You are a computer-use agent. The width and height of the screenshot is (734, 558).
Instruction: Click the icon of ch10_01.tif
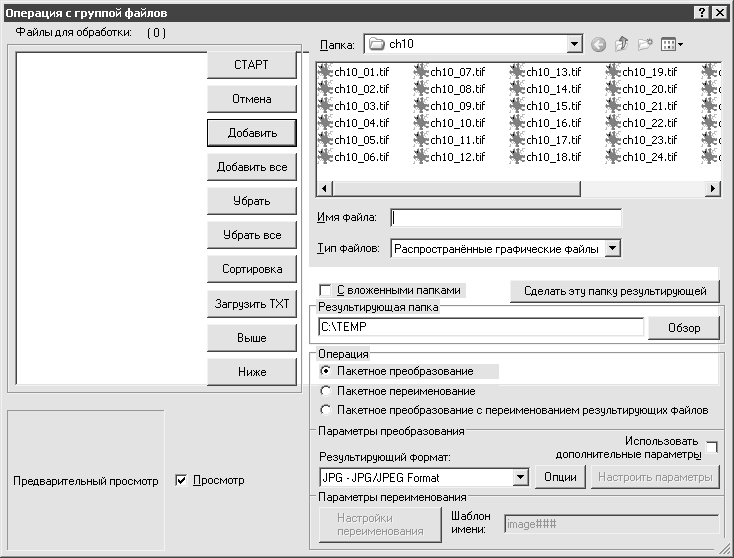tap(325, 72)
